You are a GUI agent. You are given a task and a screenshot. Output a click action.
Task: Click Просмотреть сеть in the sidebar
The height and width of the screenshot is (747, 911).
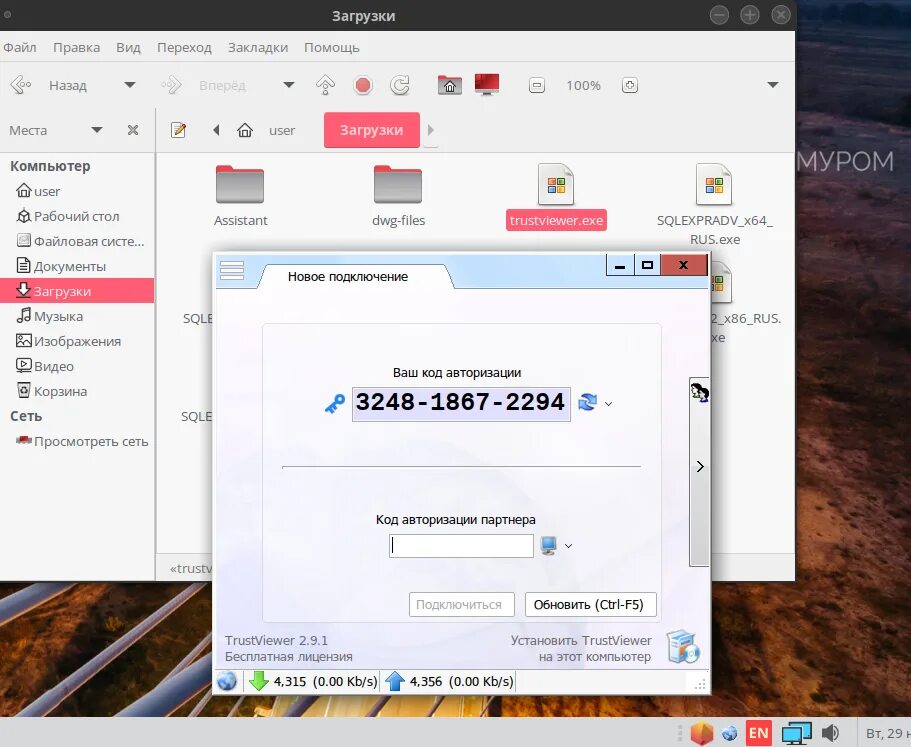coord(77,441)
